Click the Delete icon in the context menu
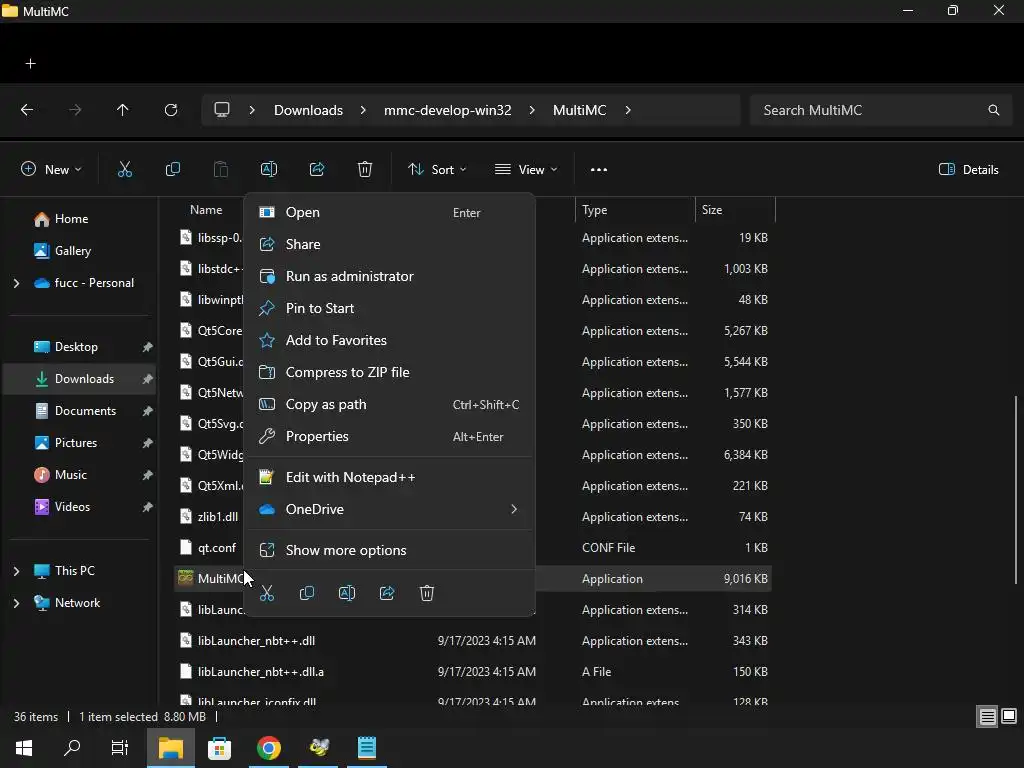 (426, 593)
